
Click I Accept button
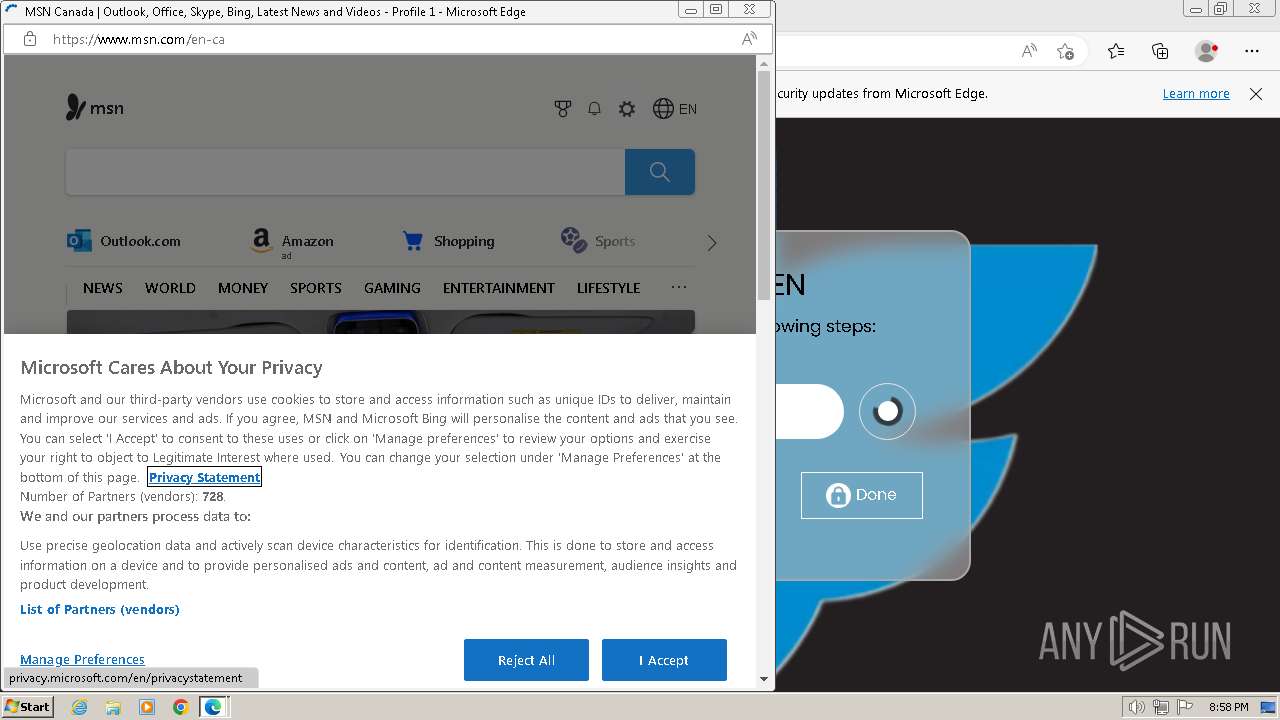pyautogui.click(x=664, y=660)
